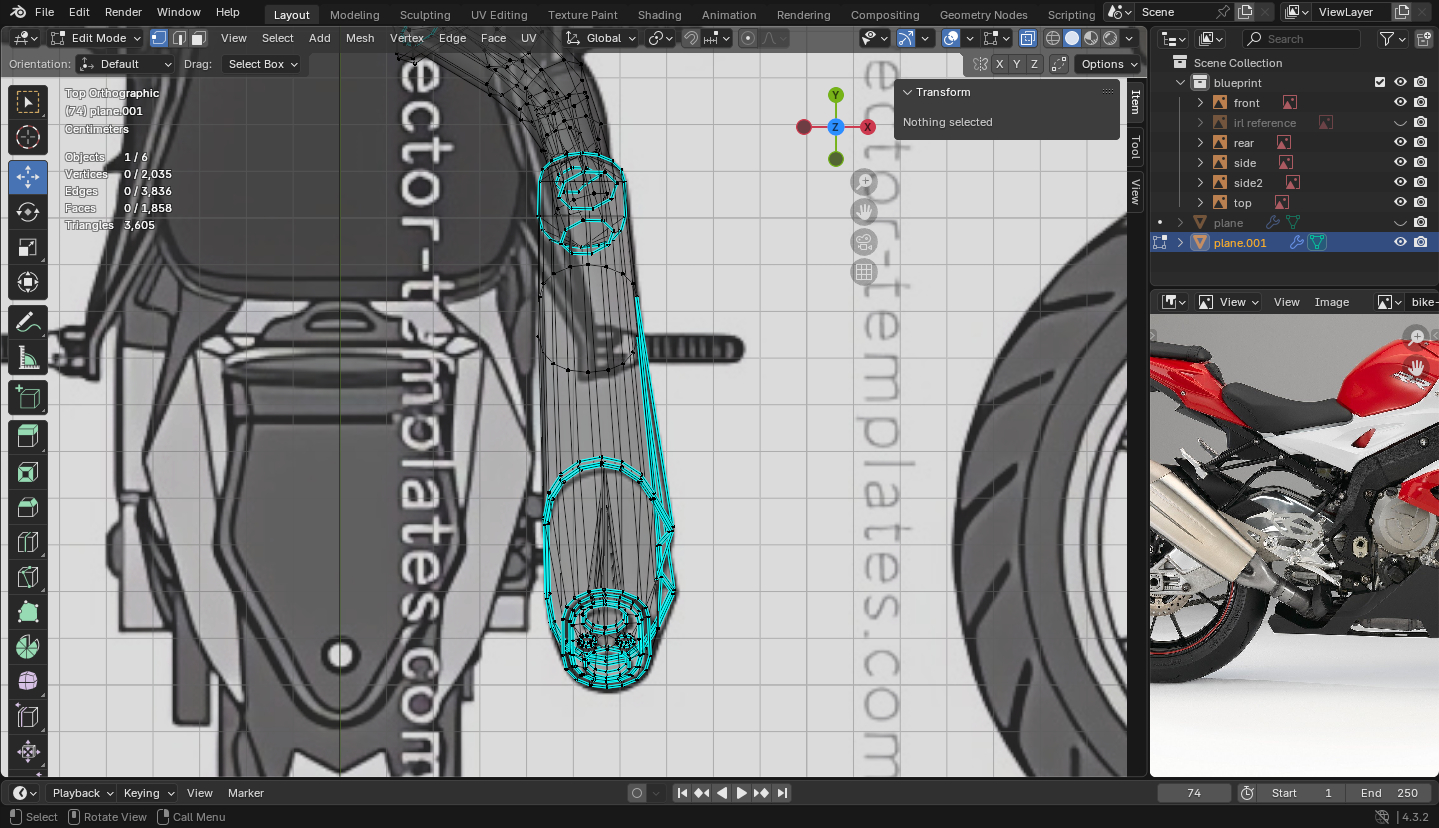Expand the top object in outliner

1201,203
